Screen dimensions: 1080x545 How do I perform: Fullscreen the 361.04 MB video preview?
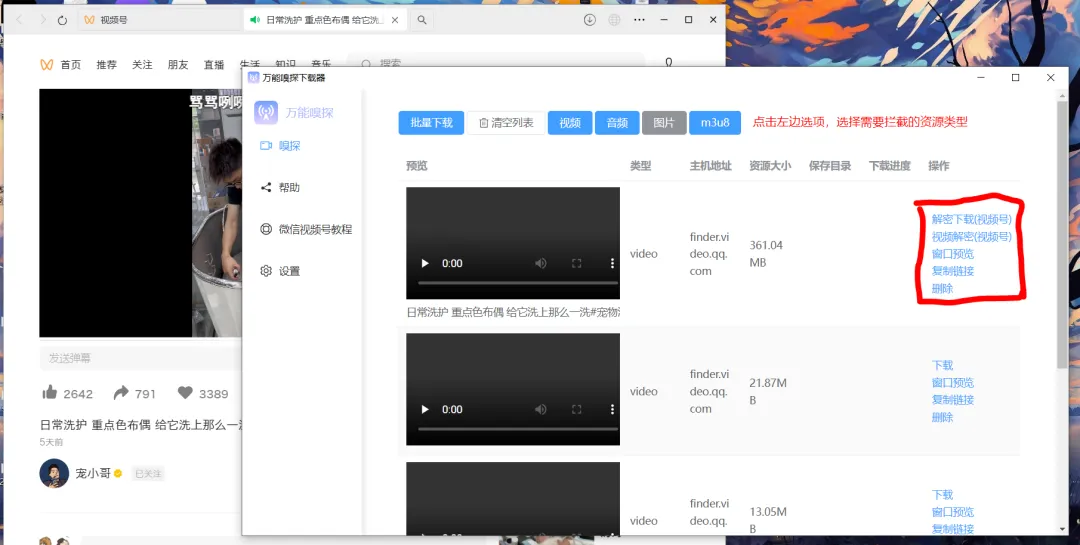(x=577, y=263)
